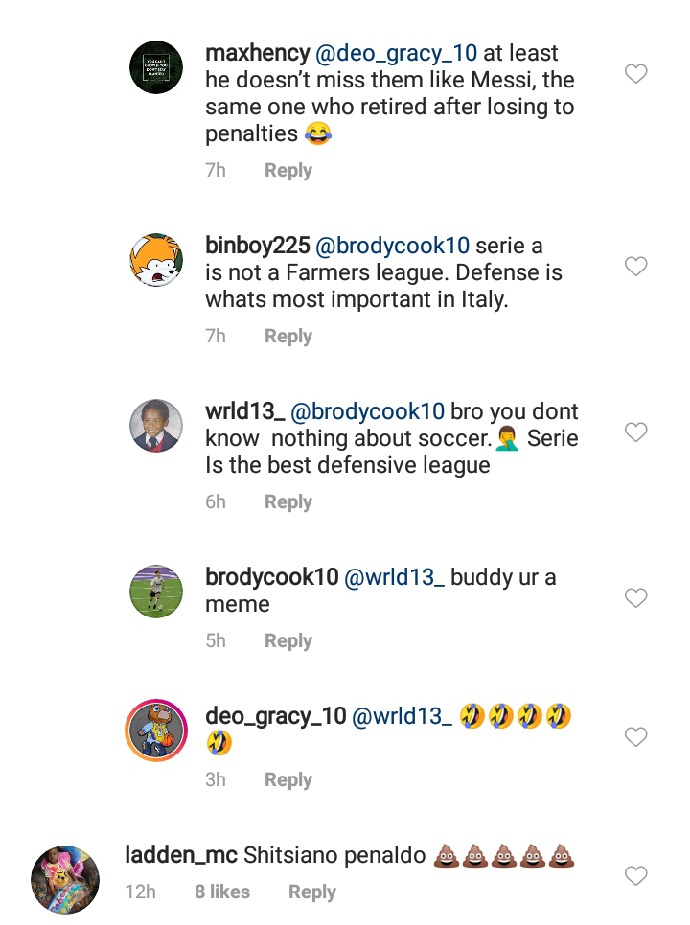Open ladden_mc's profile picture
The width and height of the screenshot is (690, 925).
65,880
